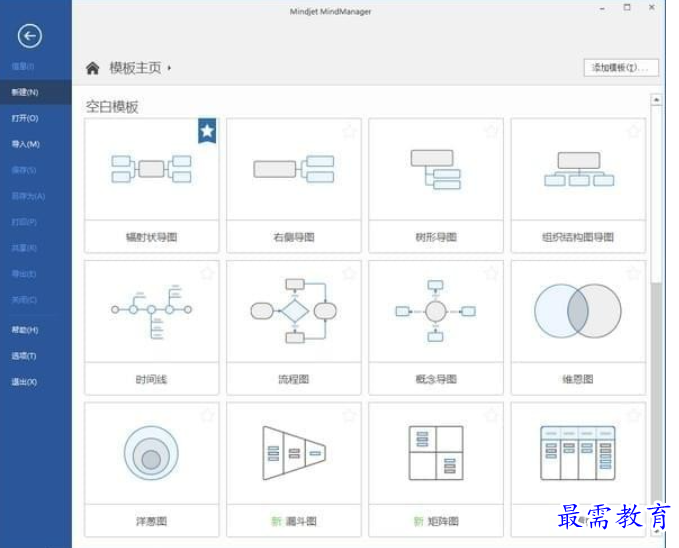Mark the 矩阵图 template as favorite
The width and height of the screenshot is (679, 548).
(491, 415)
